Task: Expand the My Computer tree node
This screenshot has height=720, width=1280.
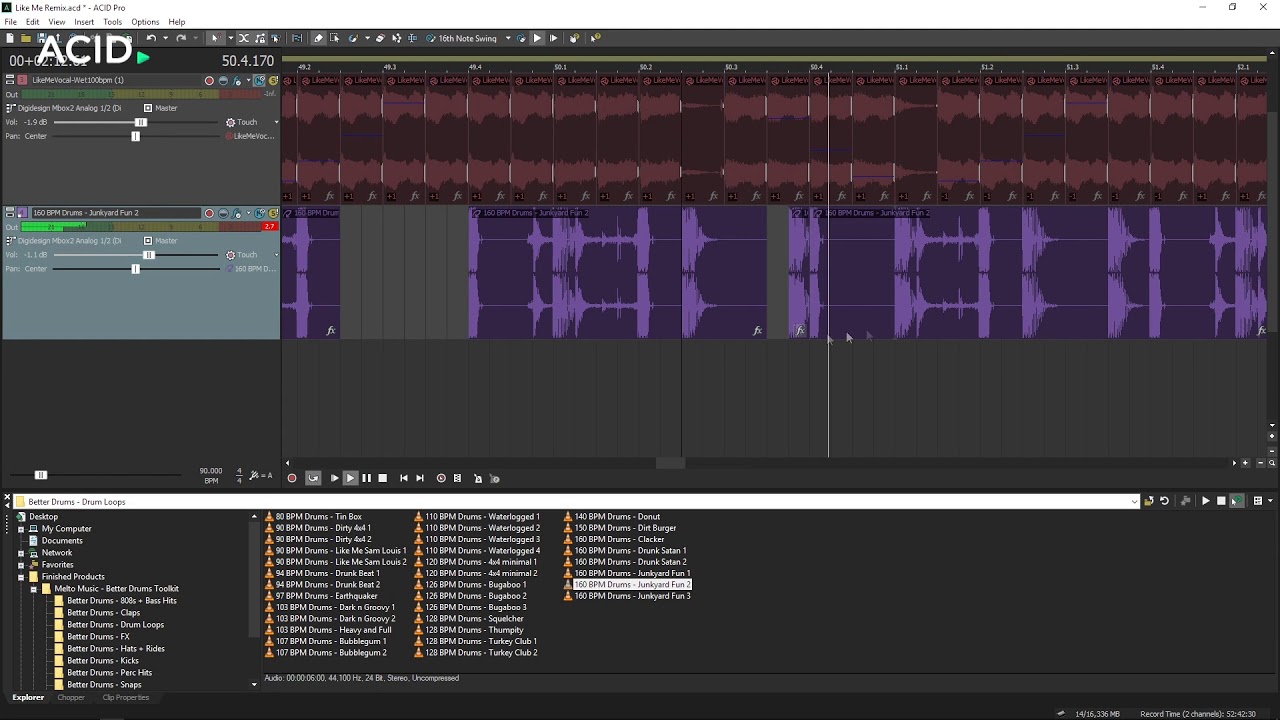Action: coord(21,529)
